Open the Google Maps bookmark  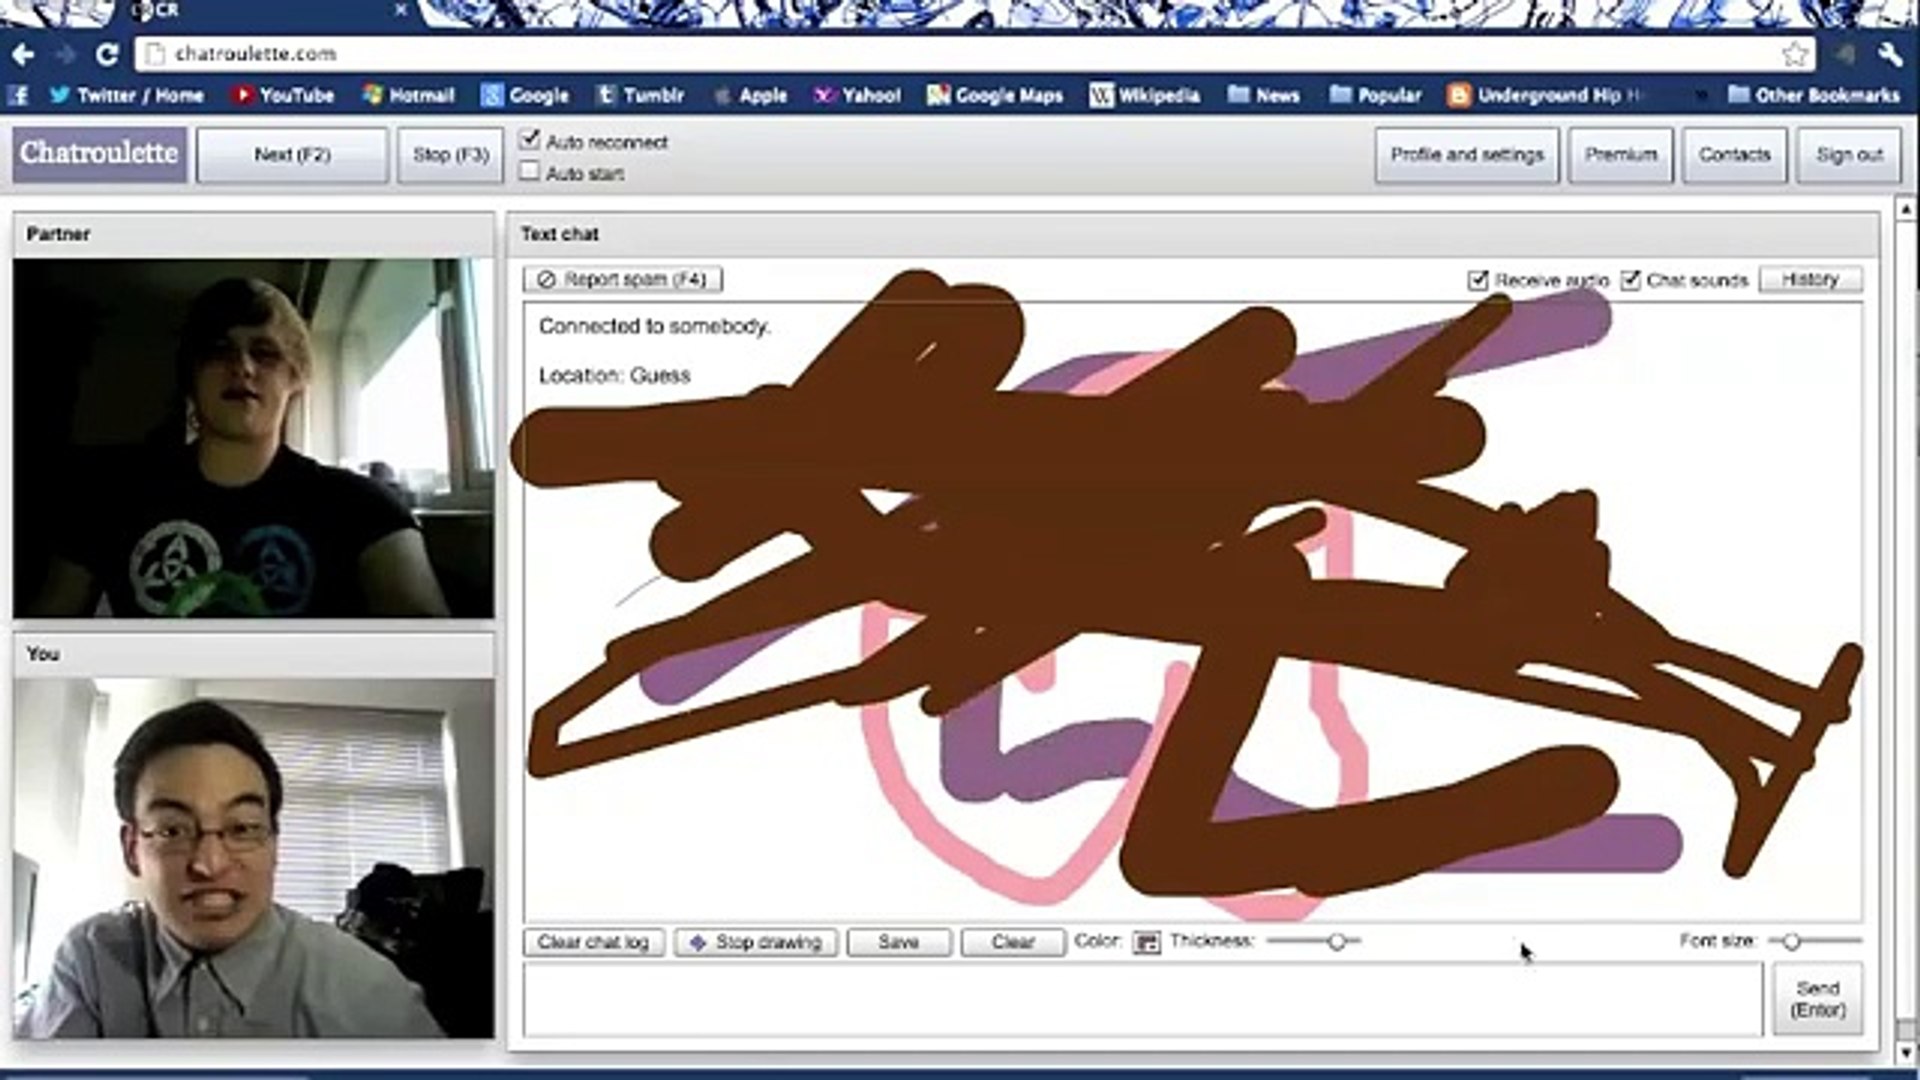[995, 95]
